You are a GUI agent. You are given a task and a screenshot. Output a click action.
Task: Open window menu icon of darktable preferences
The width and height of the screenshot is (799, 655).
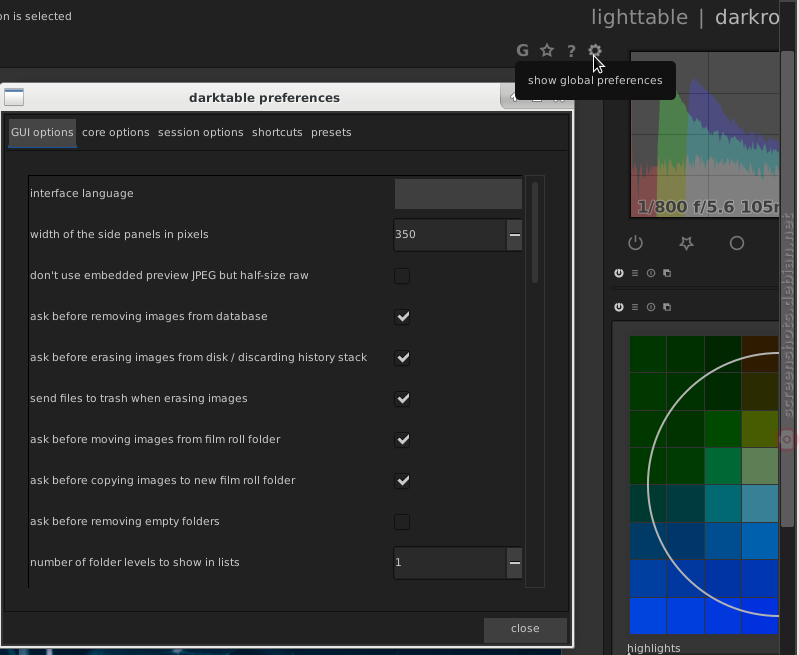(14, 97)
